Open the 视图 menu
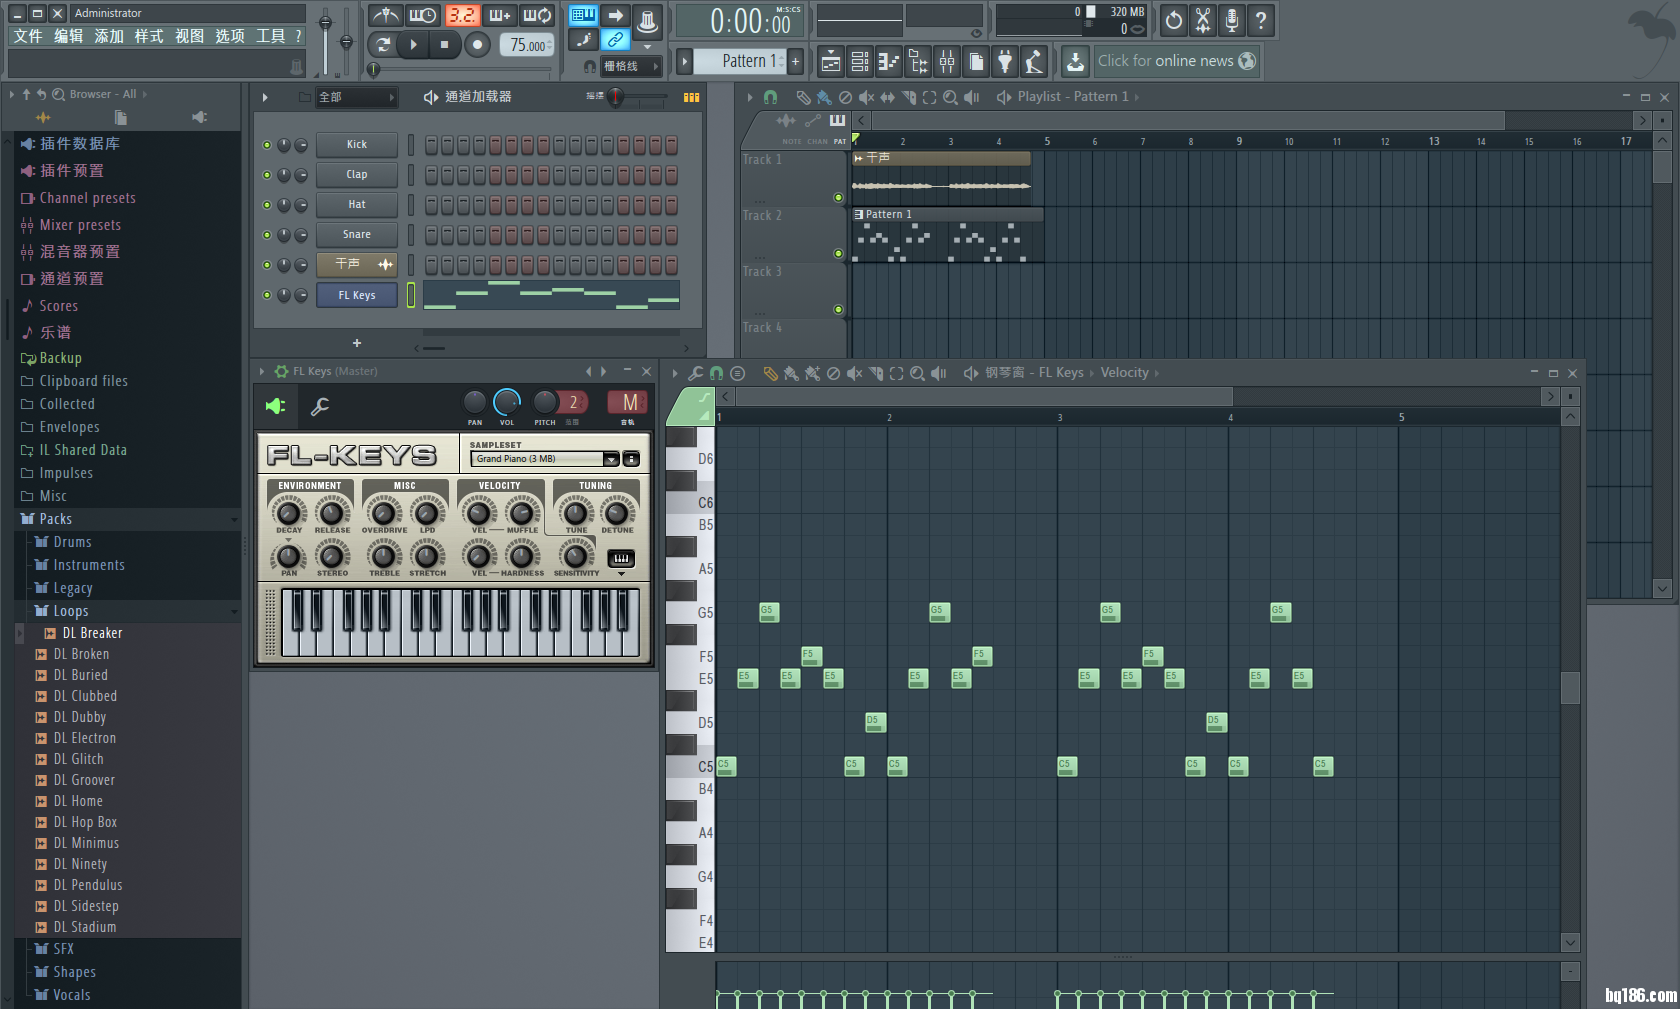The image size is (1680, 1009). pyautogui.click(x=189, y=36)
